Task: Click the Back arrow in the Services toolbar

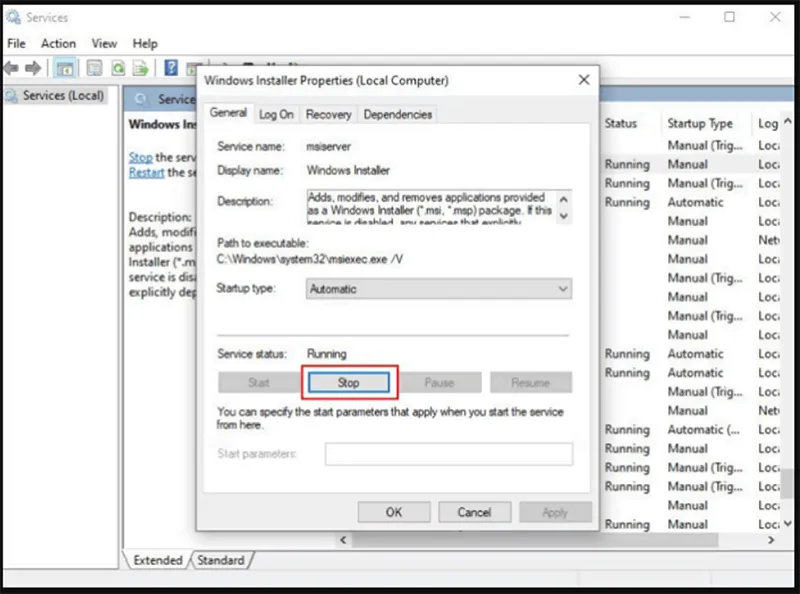Action: click(11, 68)
